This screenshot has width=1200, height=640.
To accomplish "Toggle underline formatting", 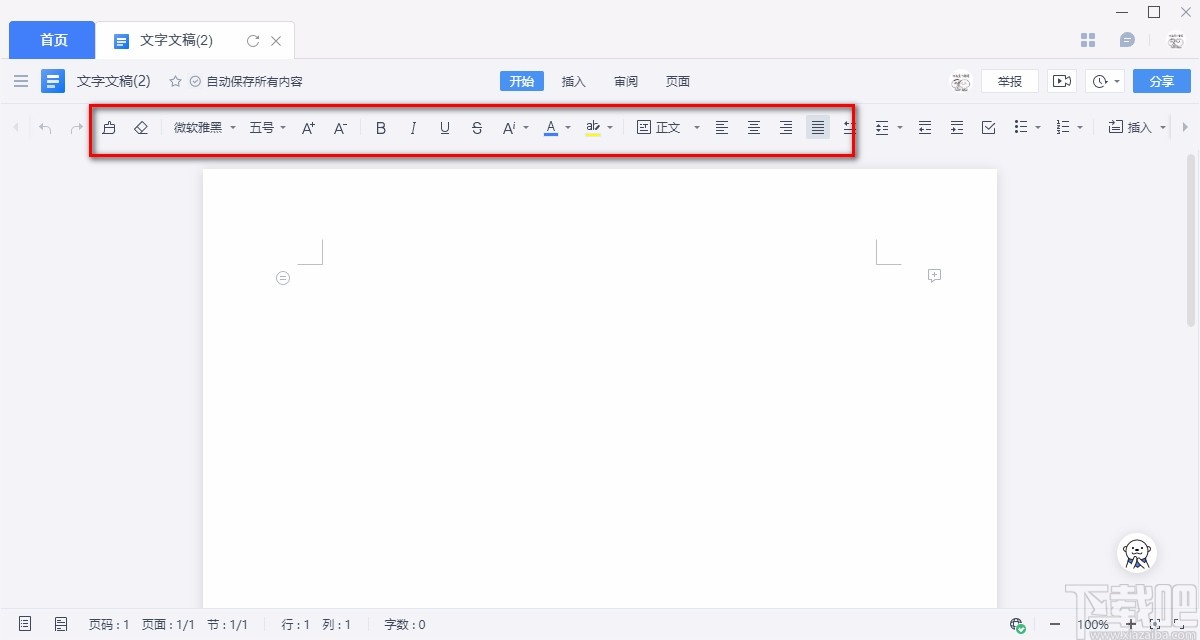I will pos(444,127).
